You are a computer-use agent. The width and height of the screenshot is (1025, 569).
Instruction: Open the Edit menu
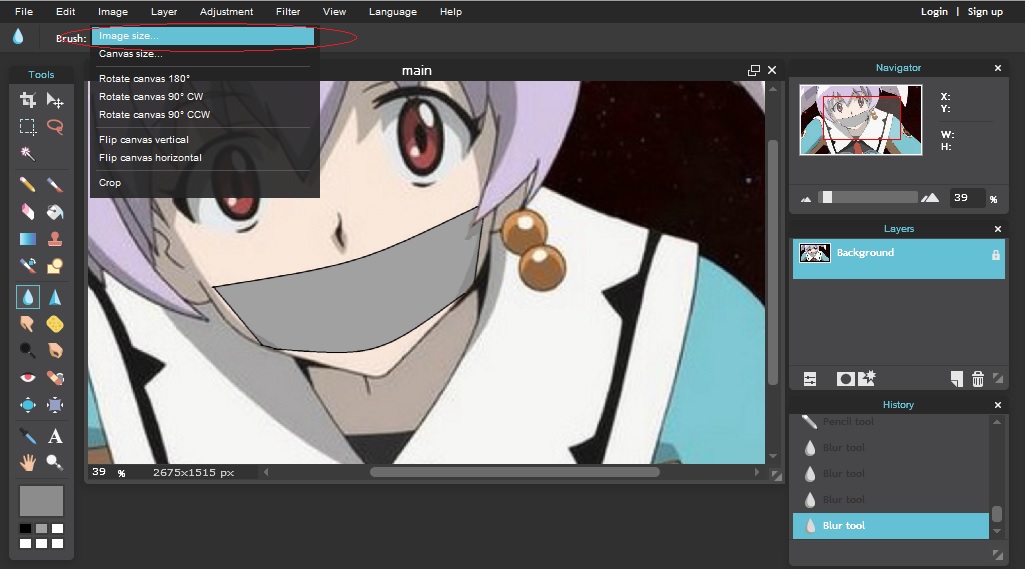pos(65,11)
